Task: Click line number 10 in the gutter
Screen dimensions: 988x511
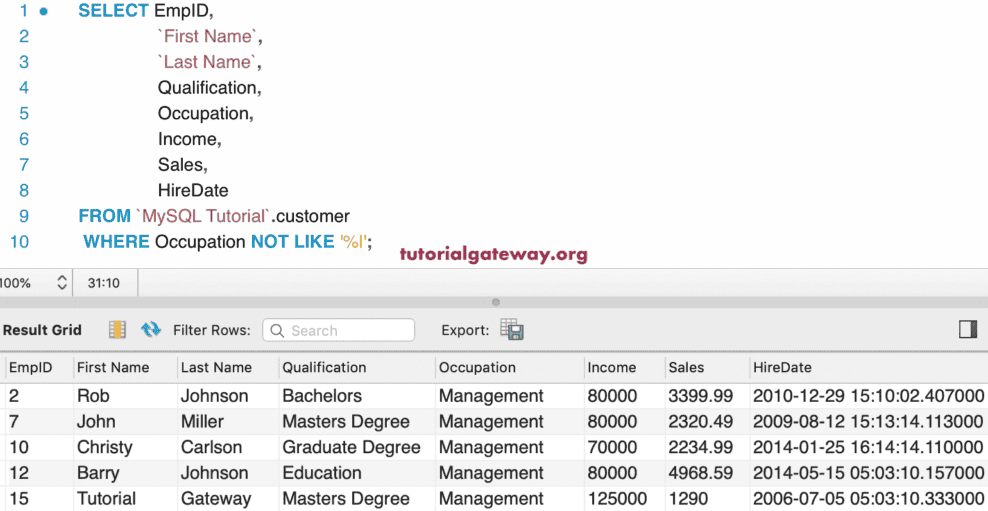Action: [x=19, y=242]
